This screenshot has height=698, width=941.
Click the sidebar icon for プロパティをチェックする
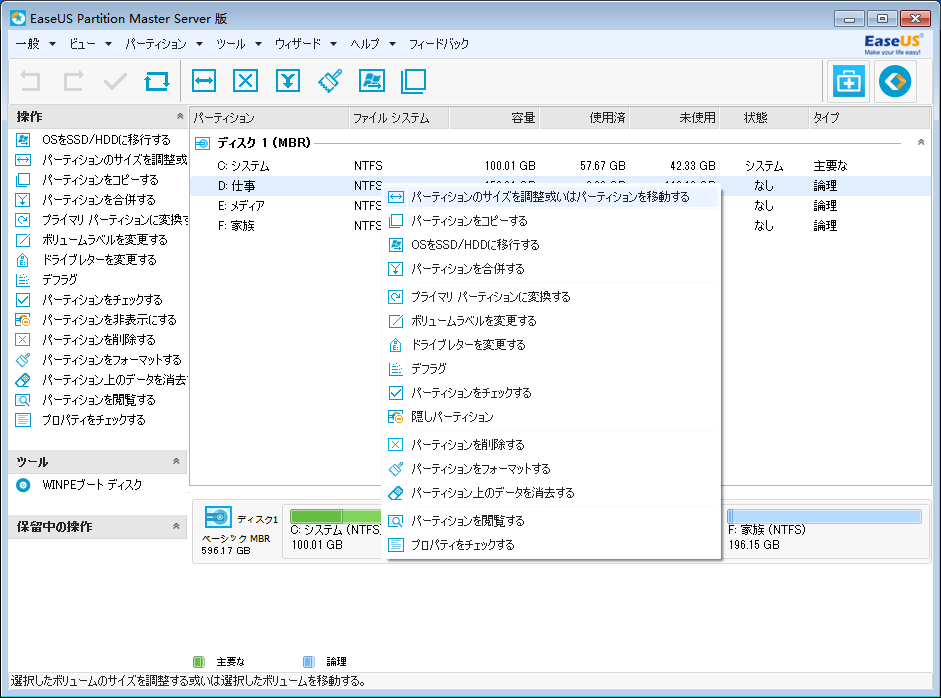point(23,420)
